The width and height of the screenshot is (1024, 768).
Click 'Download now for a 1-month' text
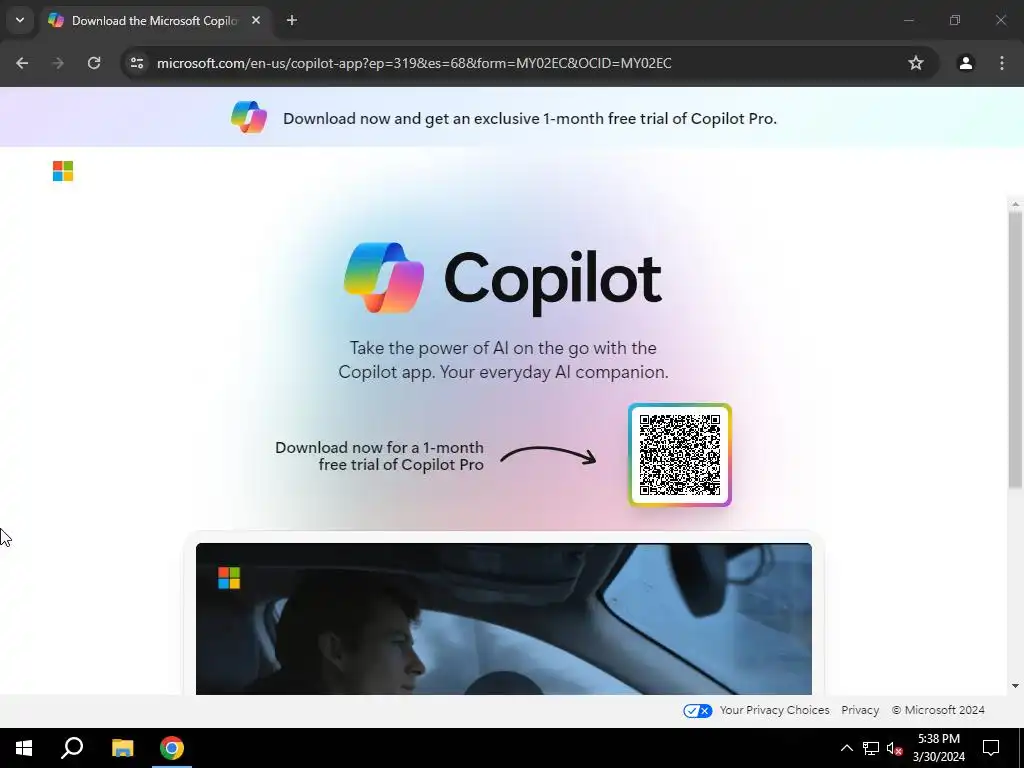point(379,447)
